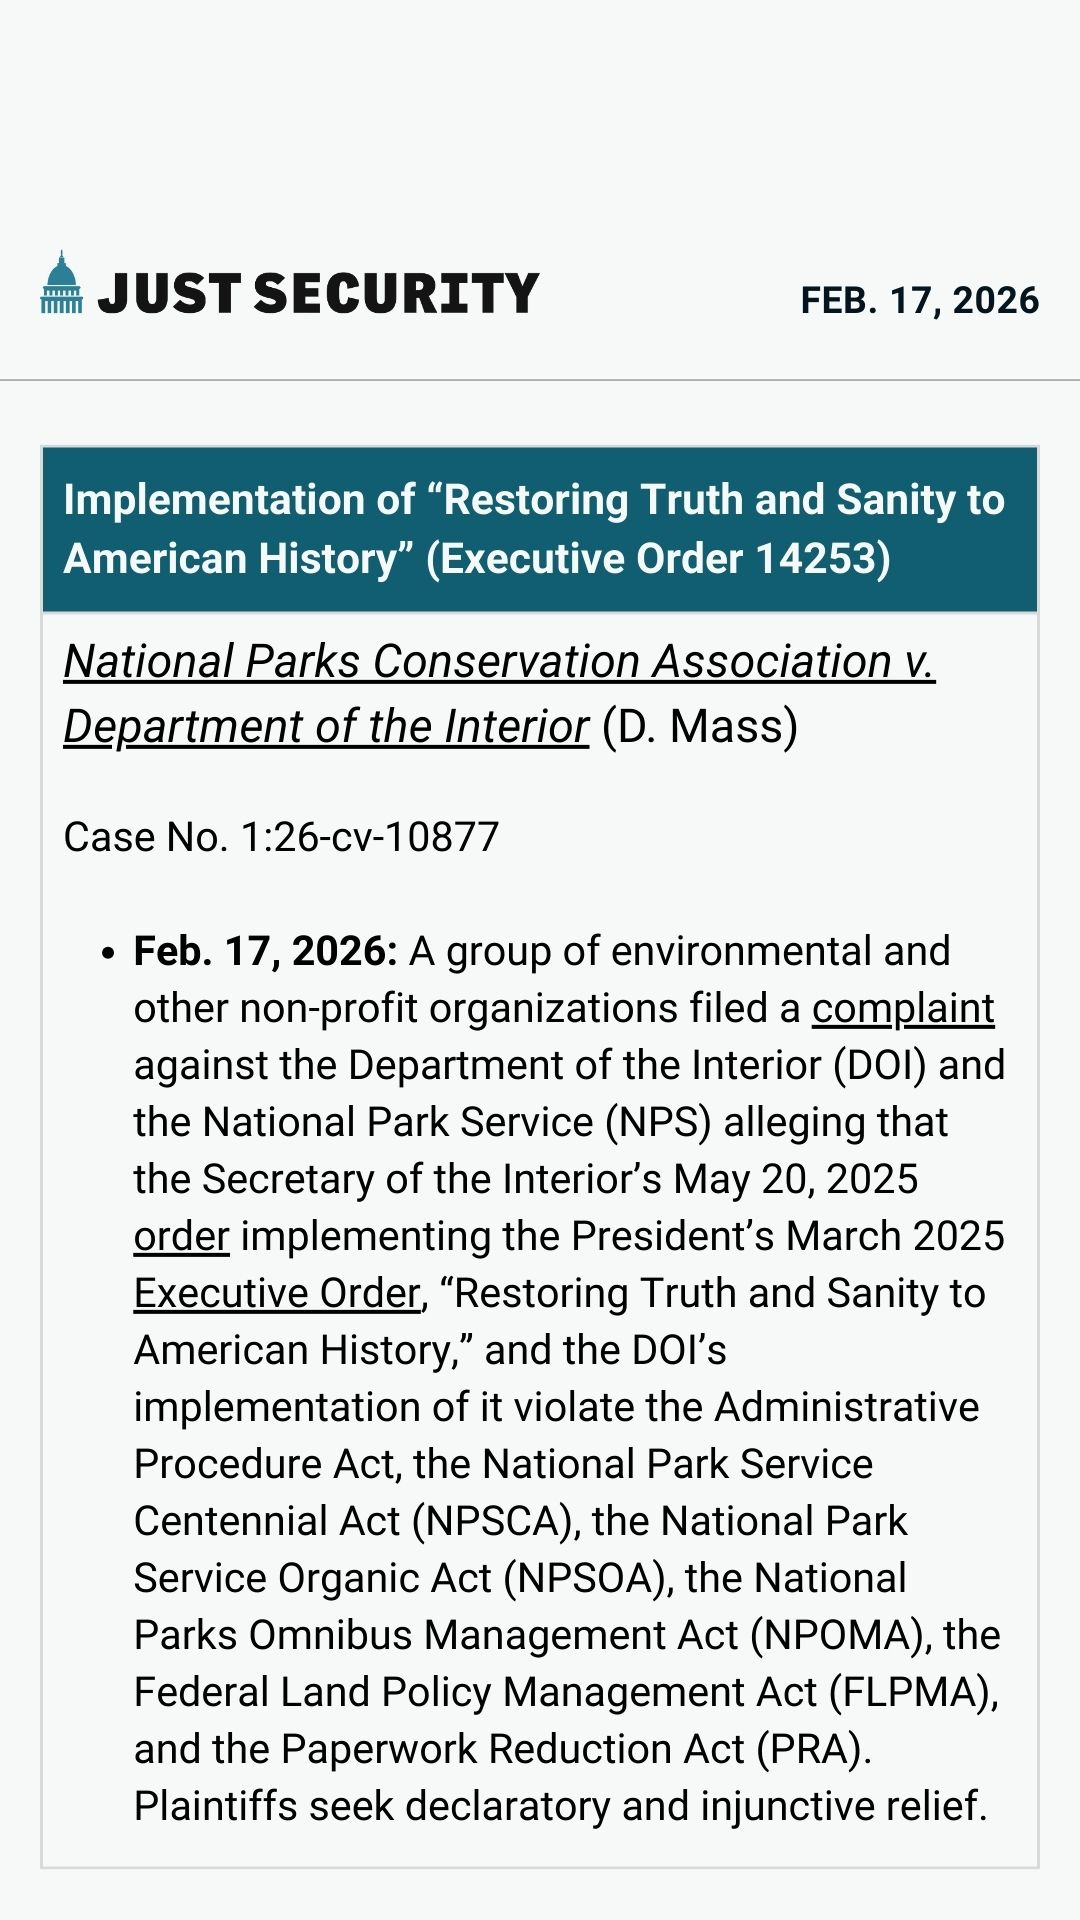Click "Plaintiffs seek declaratory and injunctive relief" sentence

point(560,1807)
